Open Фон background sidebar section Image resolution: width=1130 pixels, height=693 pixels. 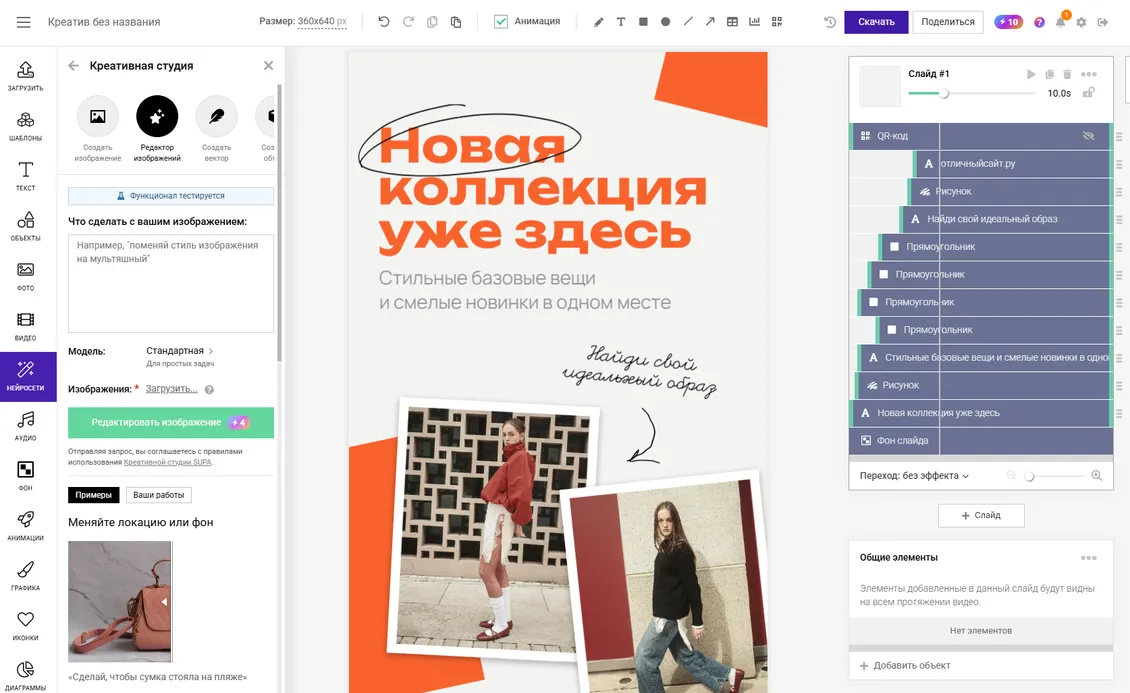pyautogui.click(x=25, y=476)
